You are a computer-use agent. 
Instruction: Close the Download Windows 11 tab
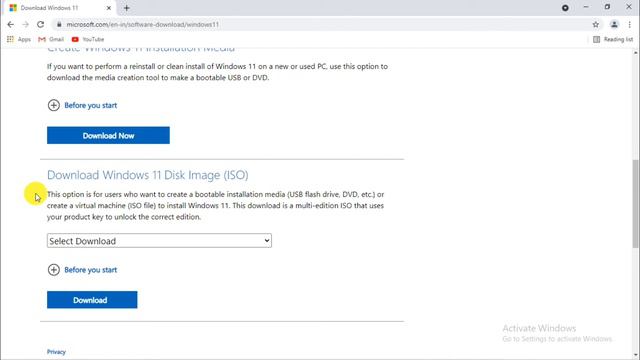pyautogui.click(x=109, y=8)
